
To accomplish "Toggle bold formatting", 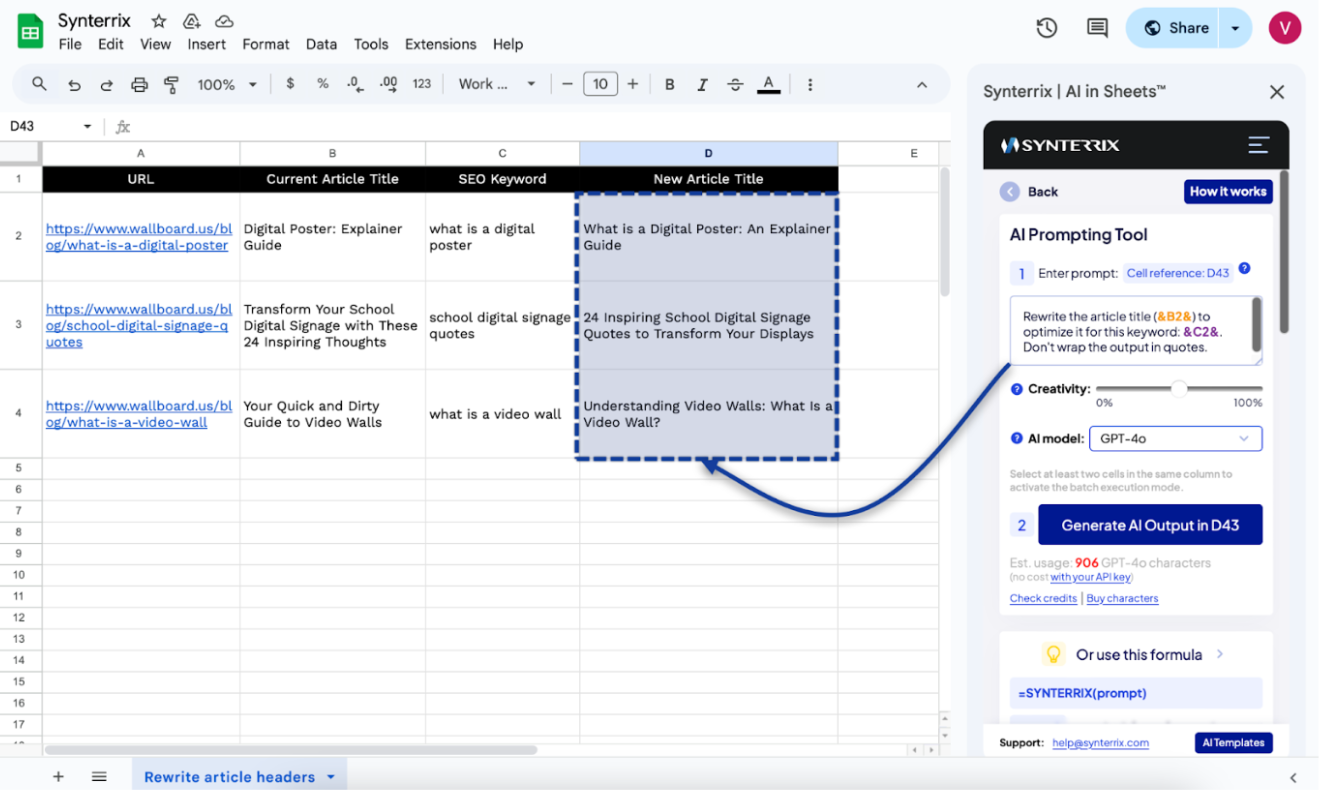I will (x=670, y=85).
